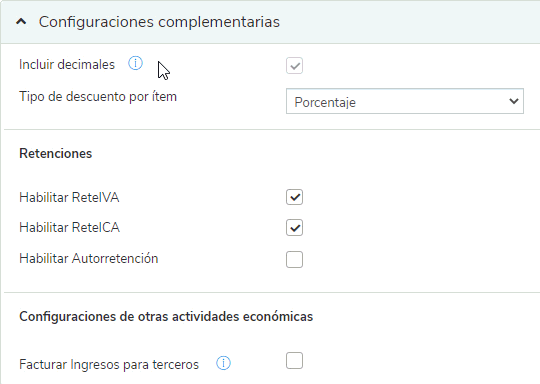Select the Habilitar ReteICA label
This screenshot has height=384, width=540.
coord(70,228)
